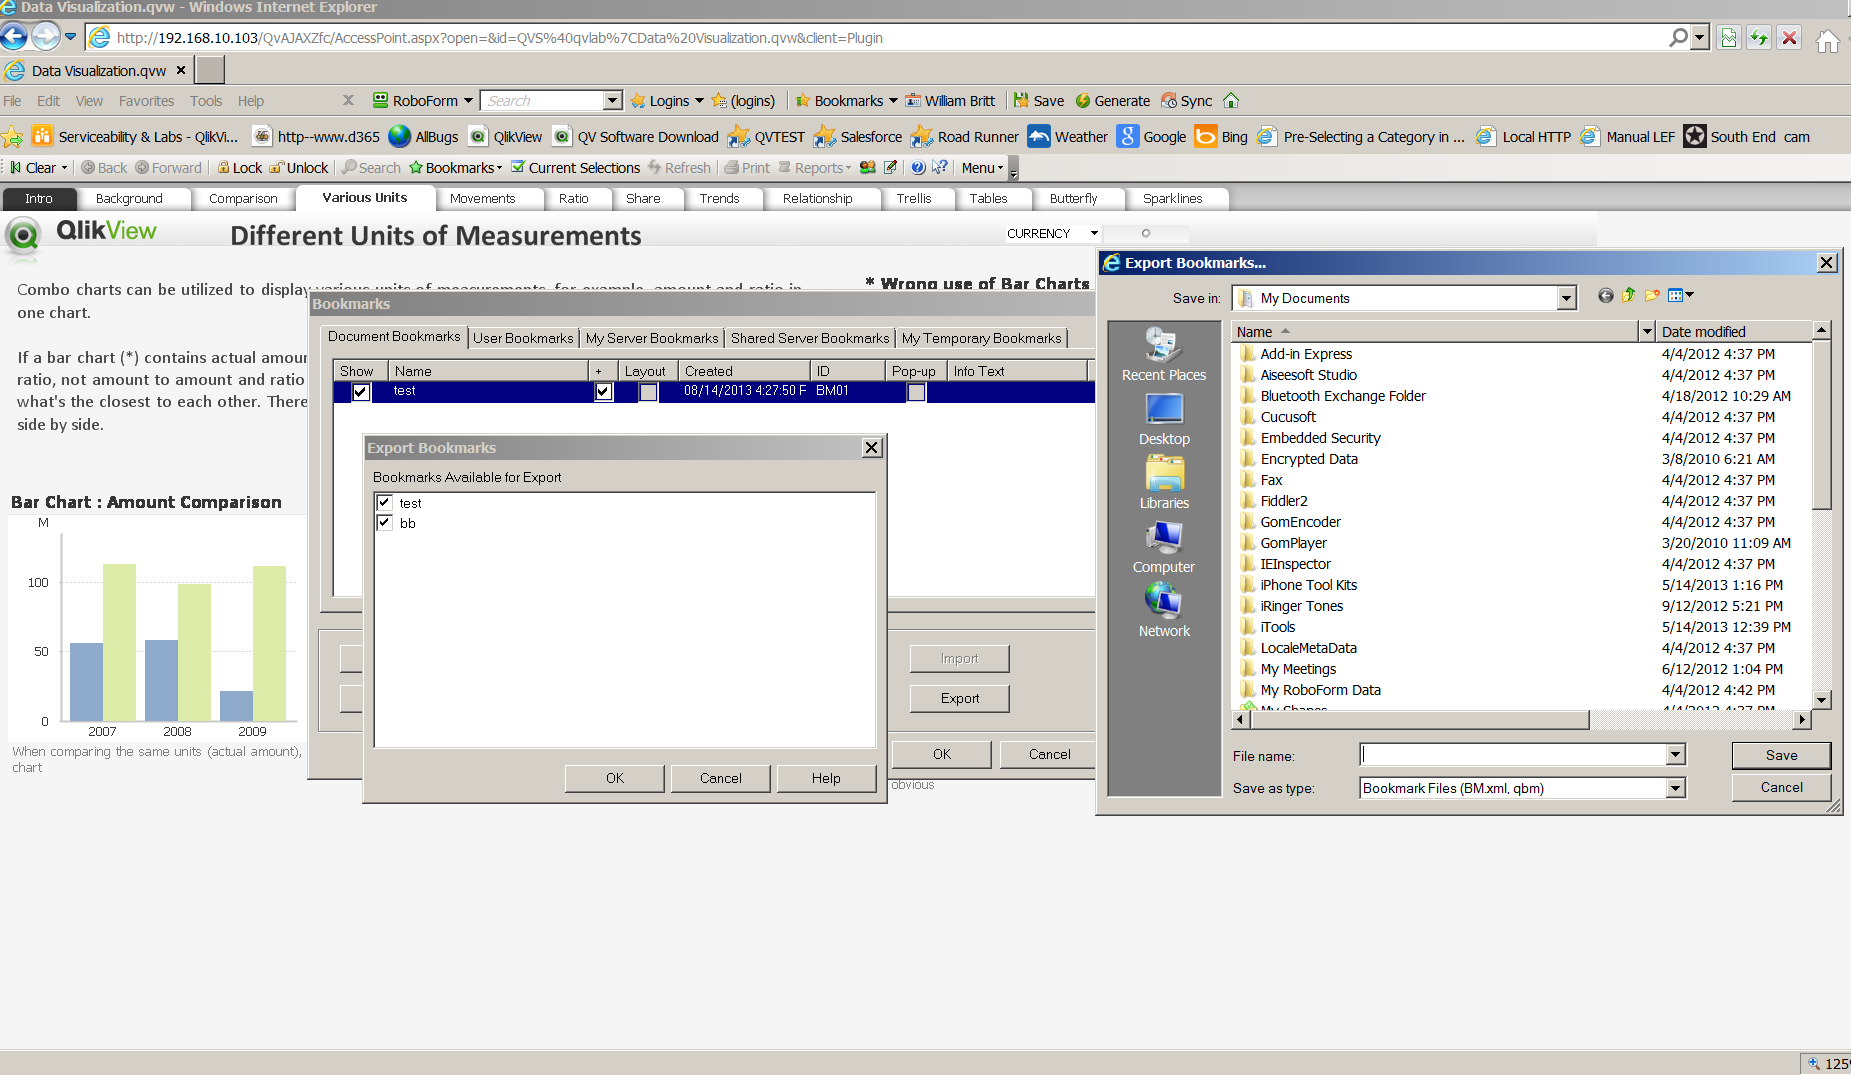Open the Save as type dropdown
This screenshot has height=1075, width=1851.
[1674, 788]
